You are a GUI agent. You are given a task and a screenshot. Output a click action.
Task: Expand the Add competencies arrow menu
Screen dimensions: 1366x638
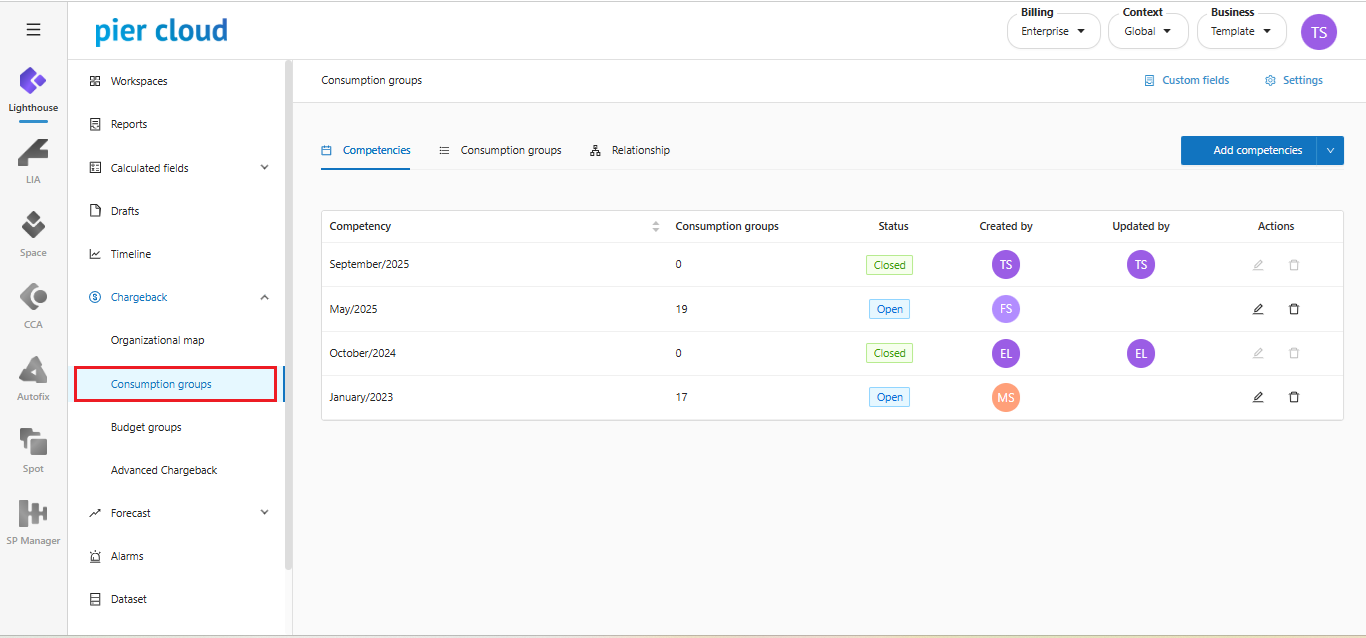[x=1330, y=151]
